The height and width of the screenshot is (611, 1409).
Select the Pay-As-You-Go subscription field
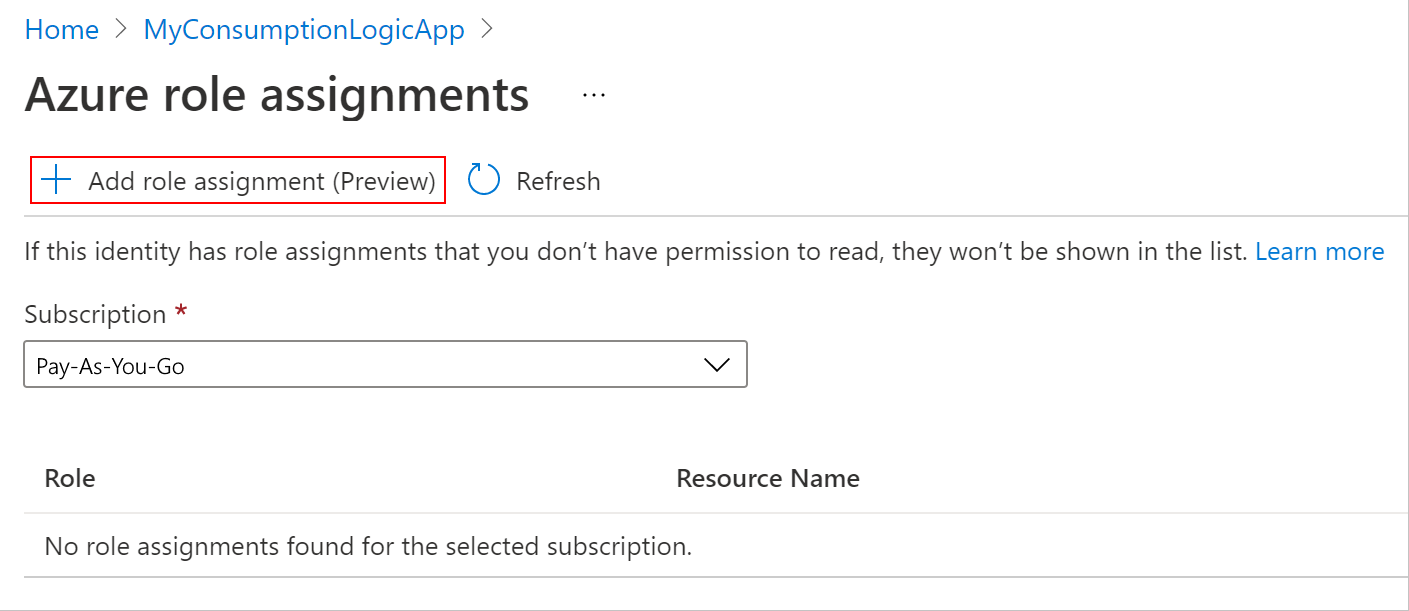click(300, 364)
